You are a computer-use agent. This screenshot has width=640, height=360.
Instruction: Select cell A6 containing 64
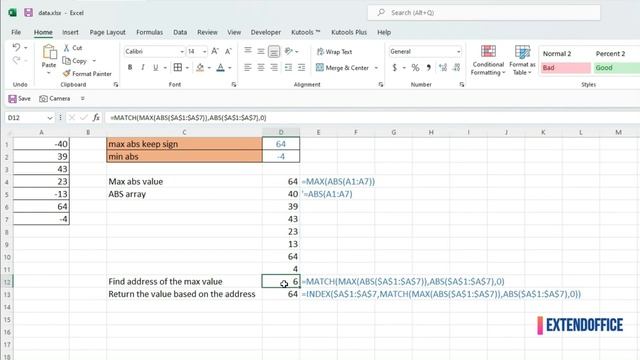[41, 207]
